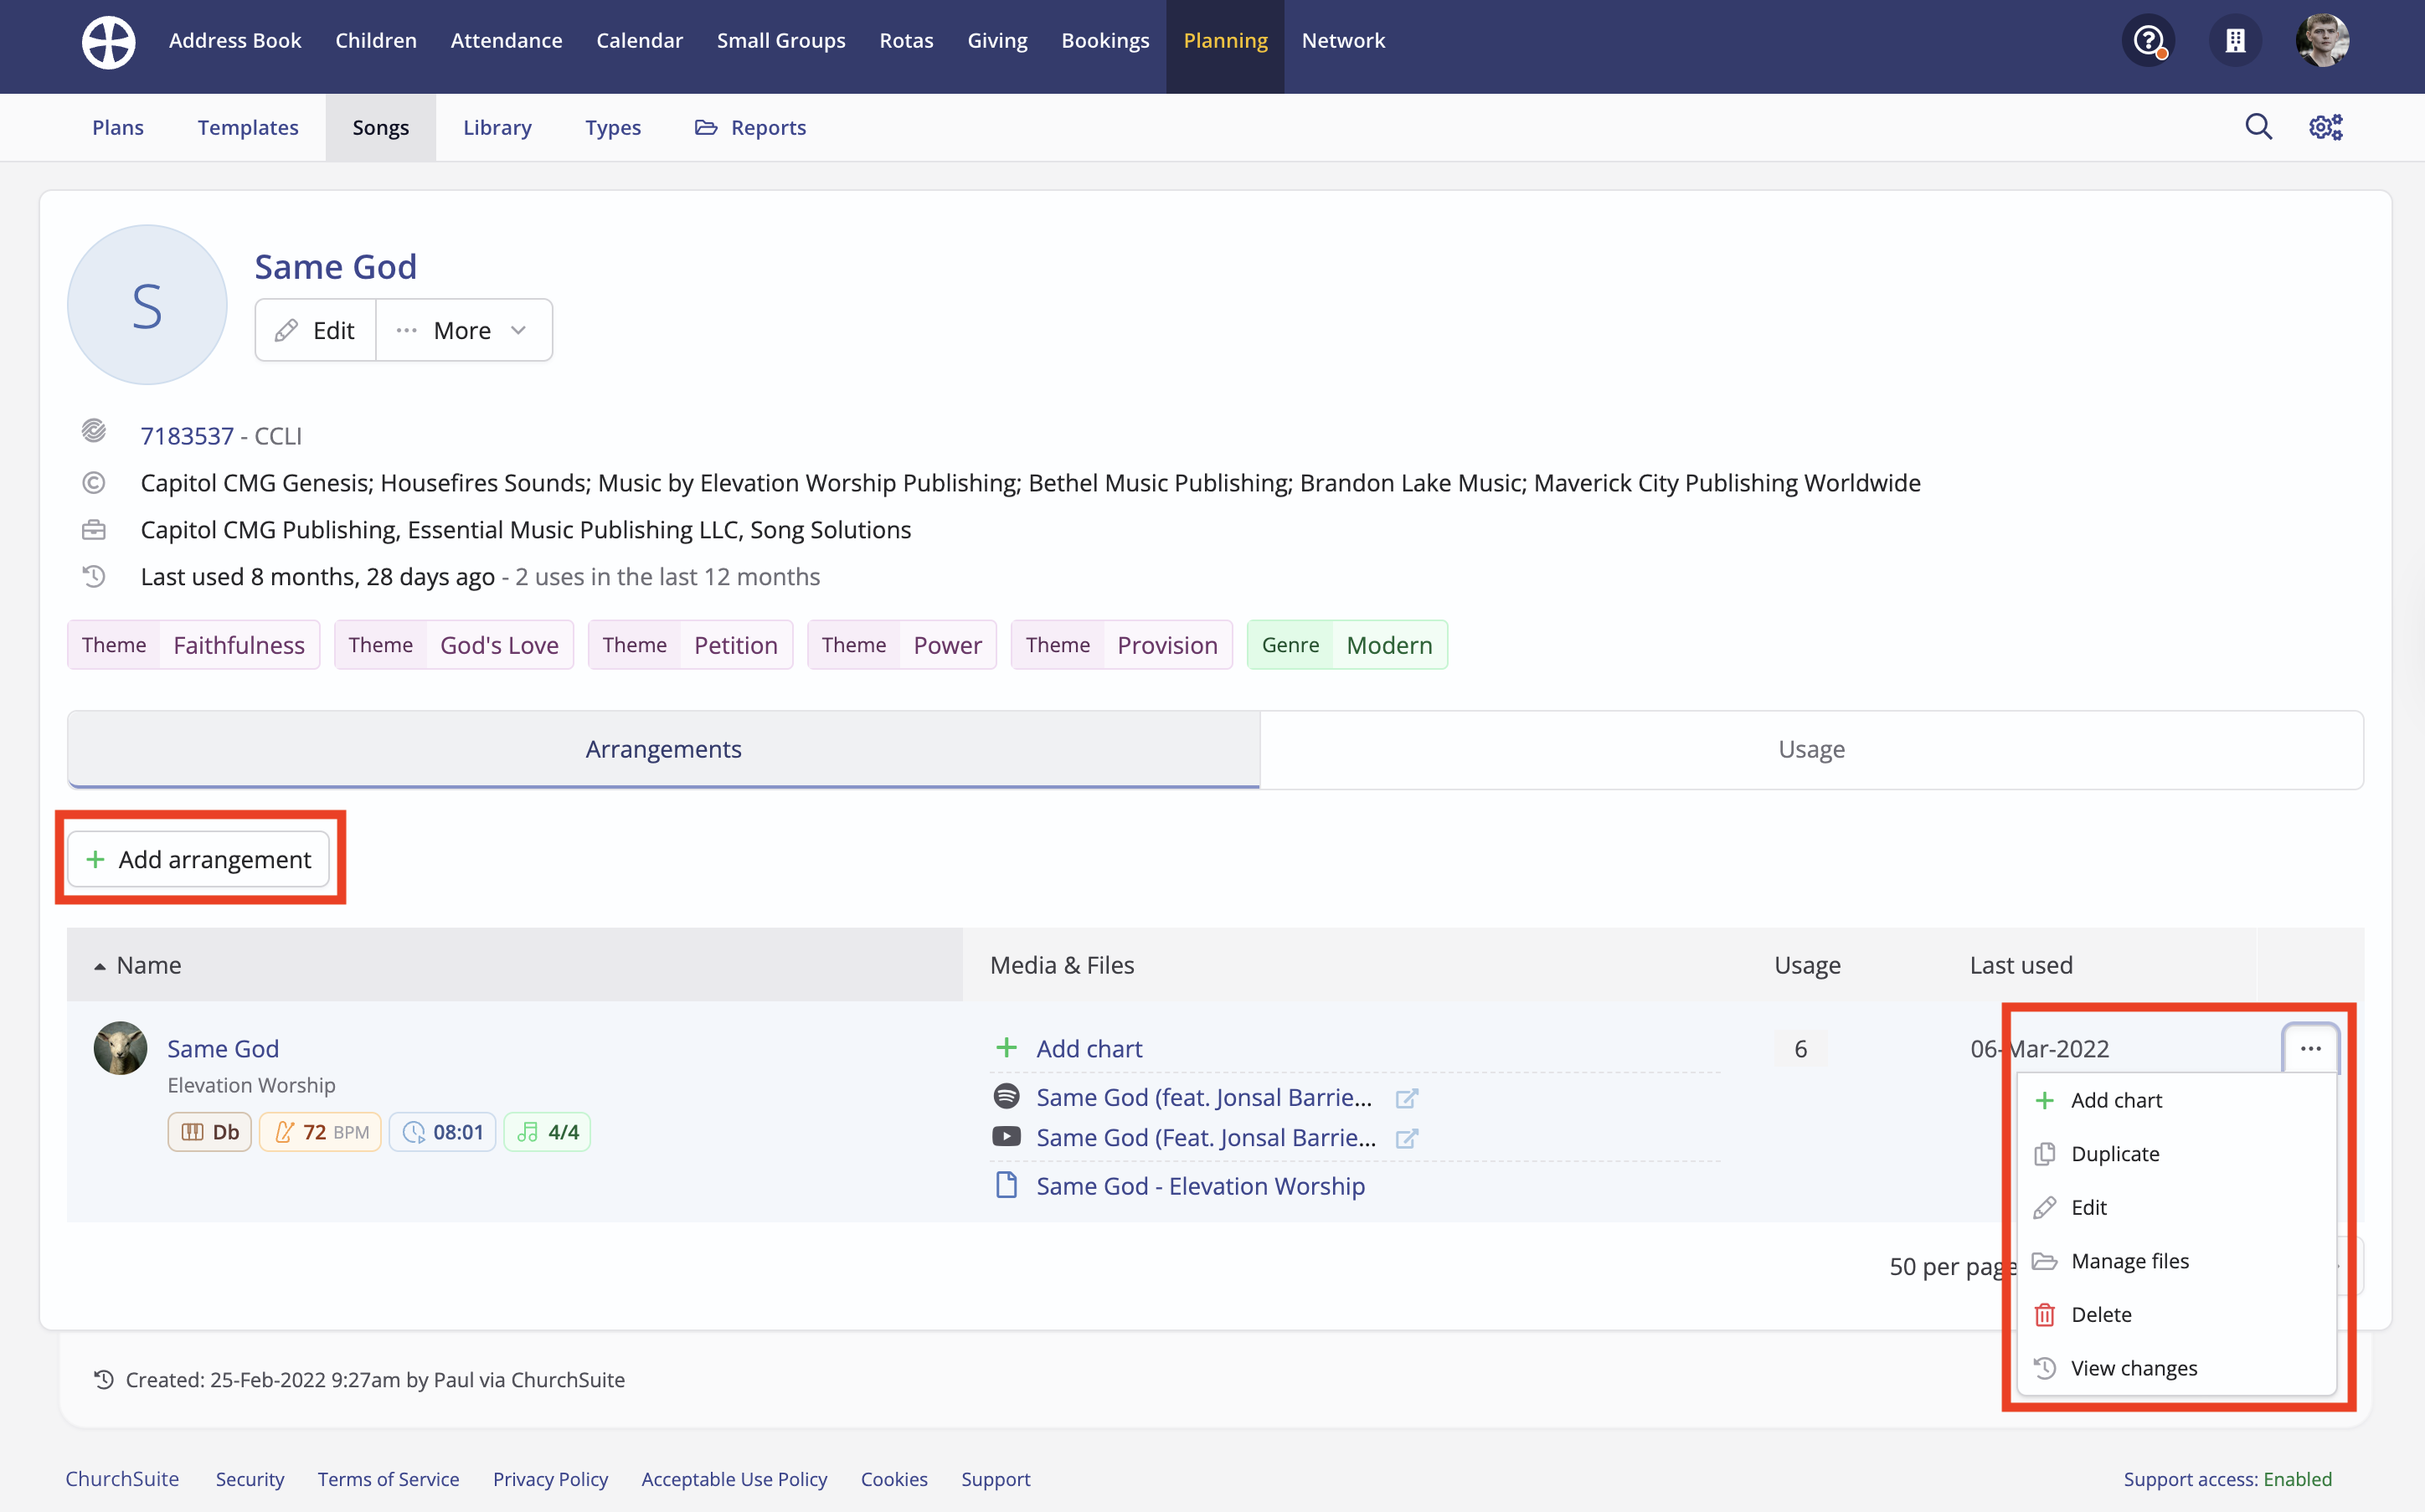Click the ChurchSuite logo icon
Image resolution: width=2425 pixels, height=1512 pixels.
click(x=108, y=41)
